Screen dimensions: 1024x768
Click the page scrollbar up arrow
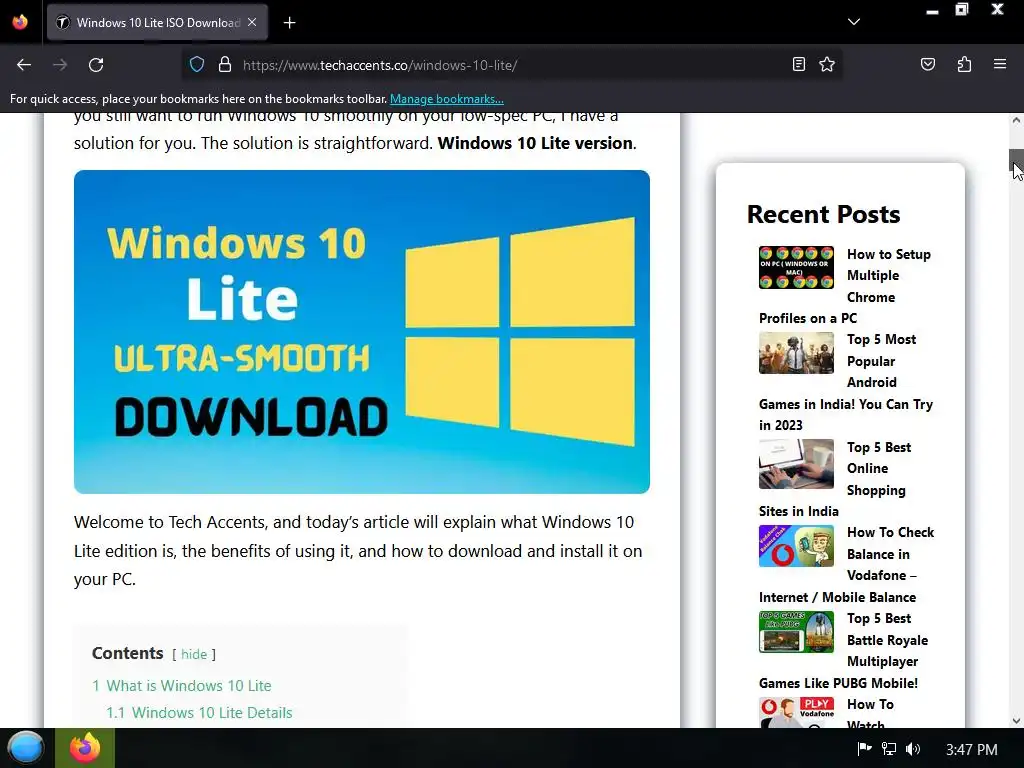1016,120
